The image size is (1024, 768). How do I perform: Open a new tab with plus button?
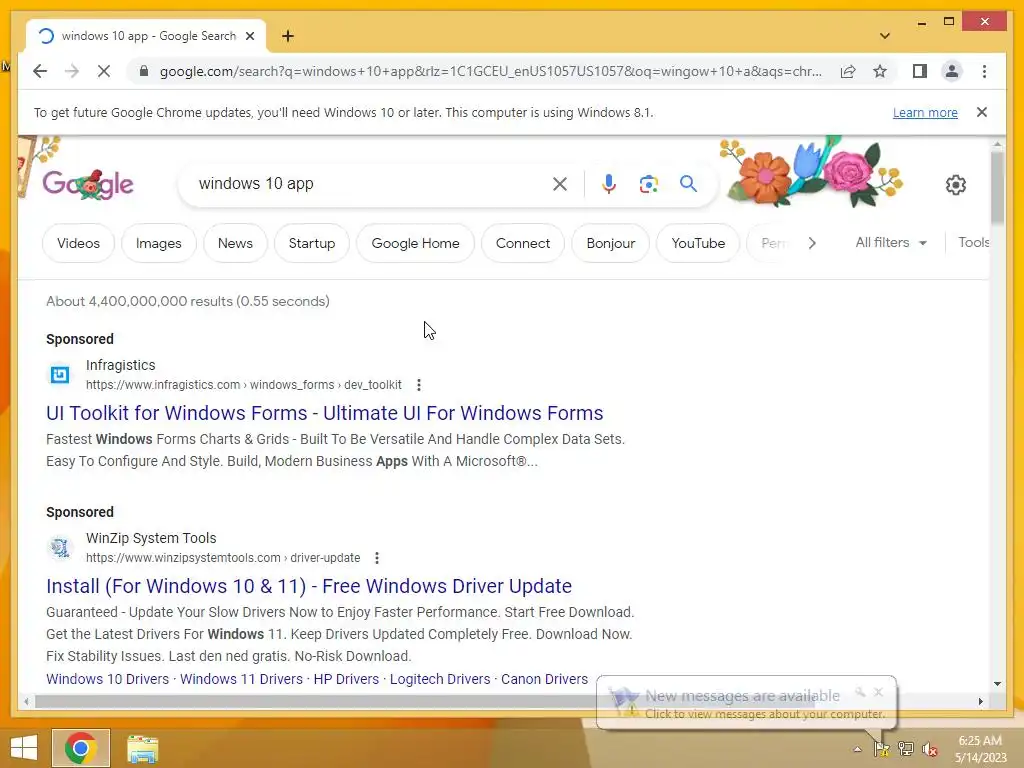288,36
